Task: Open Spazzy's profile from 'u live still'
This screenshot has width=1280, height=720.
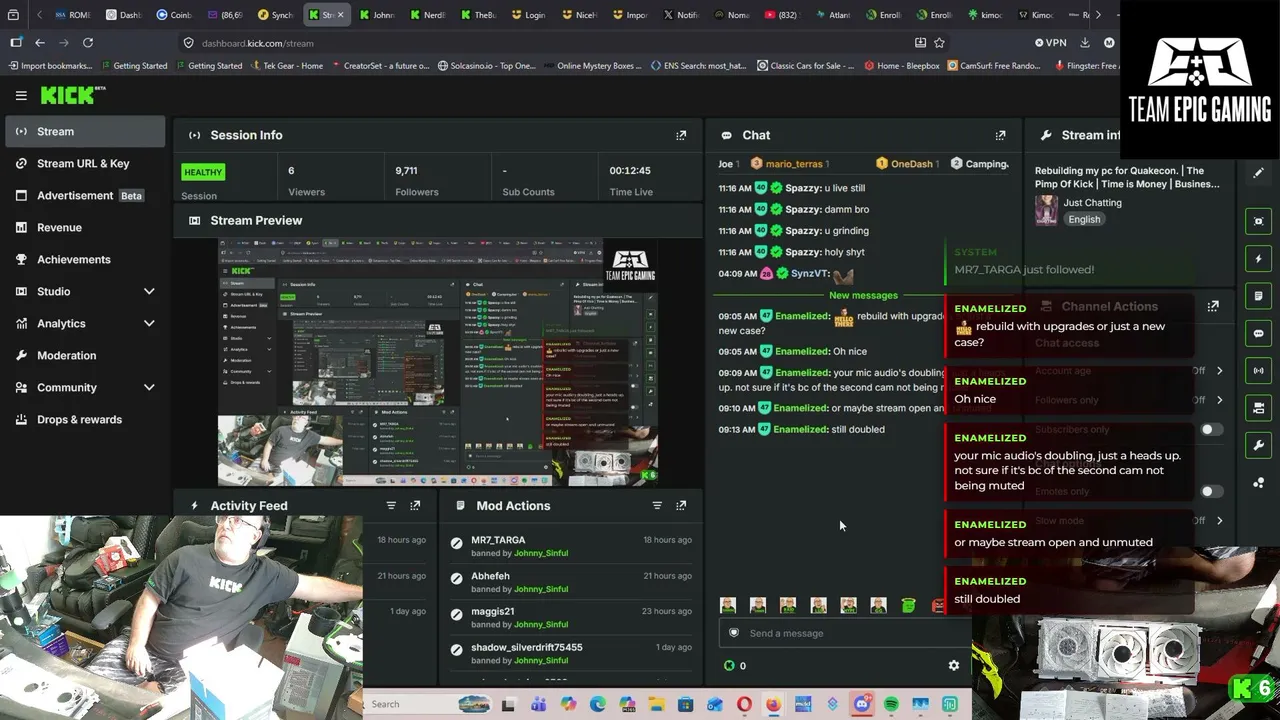Action: [802, 188]
